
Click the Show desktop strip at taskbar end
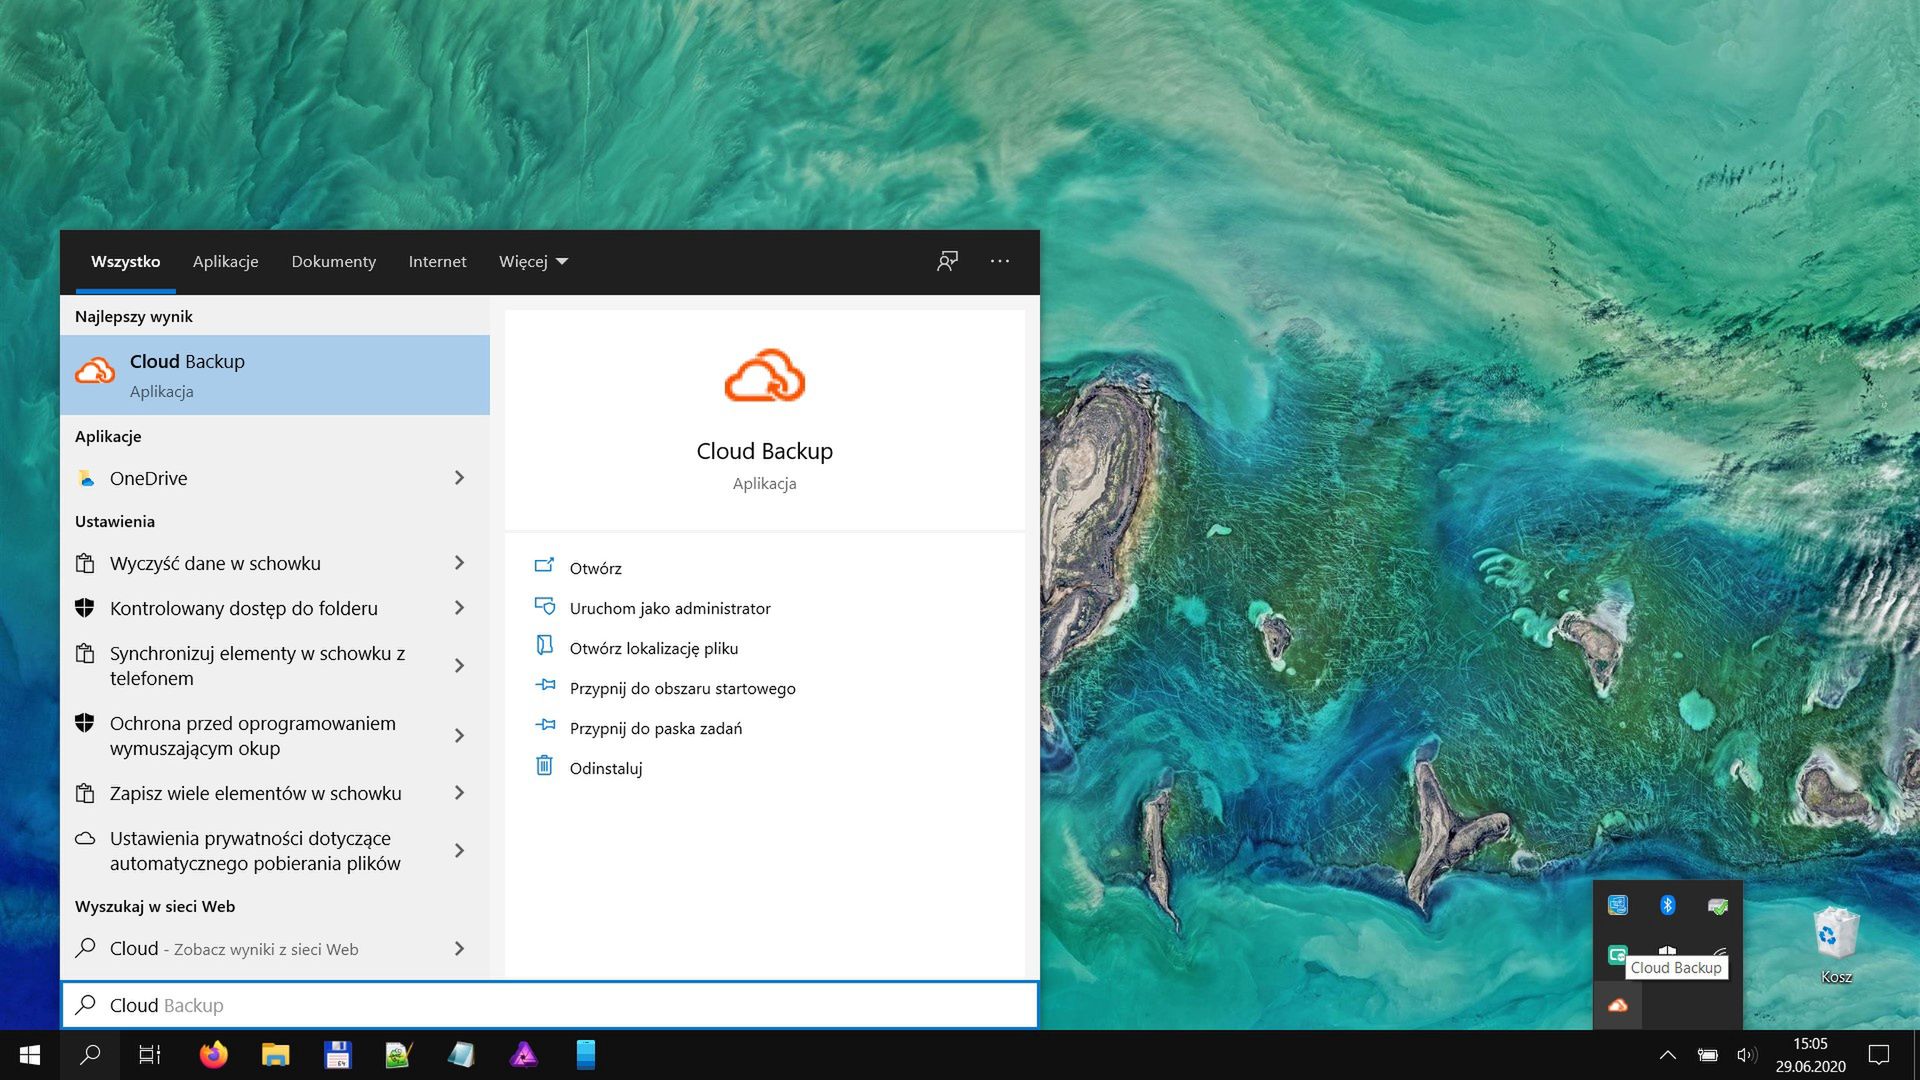pos(1915,1055)
